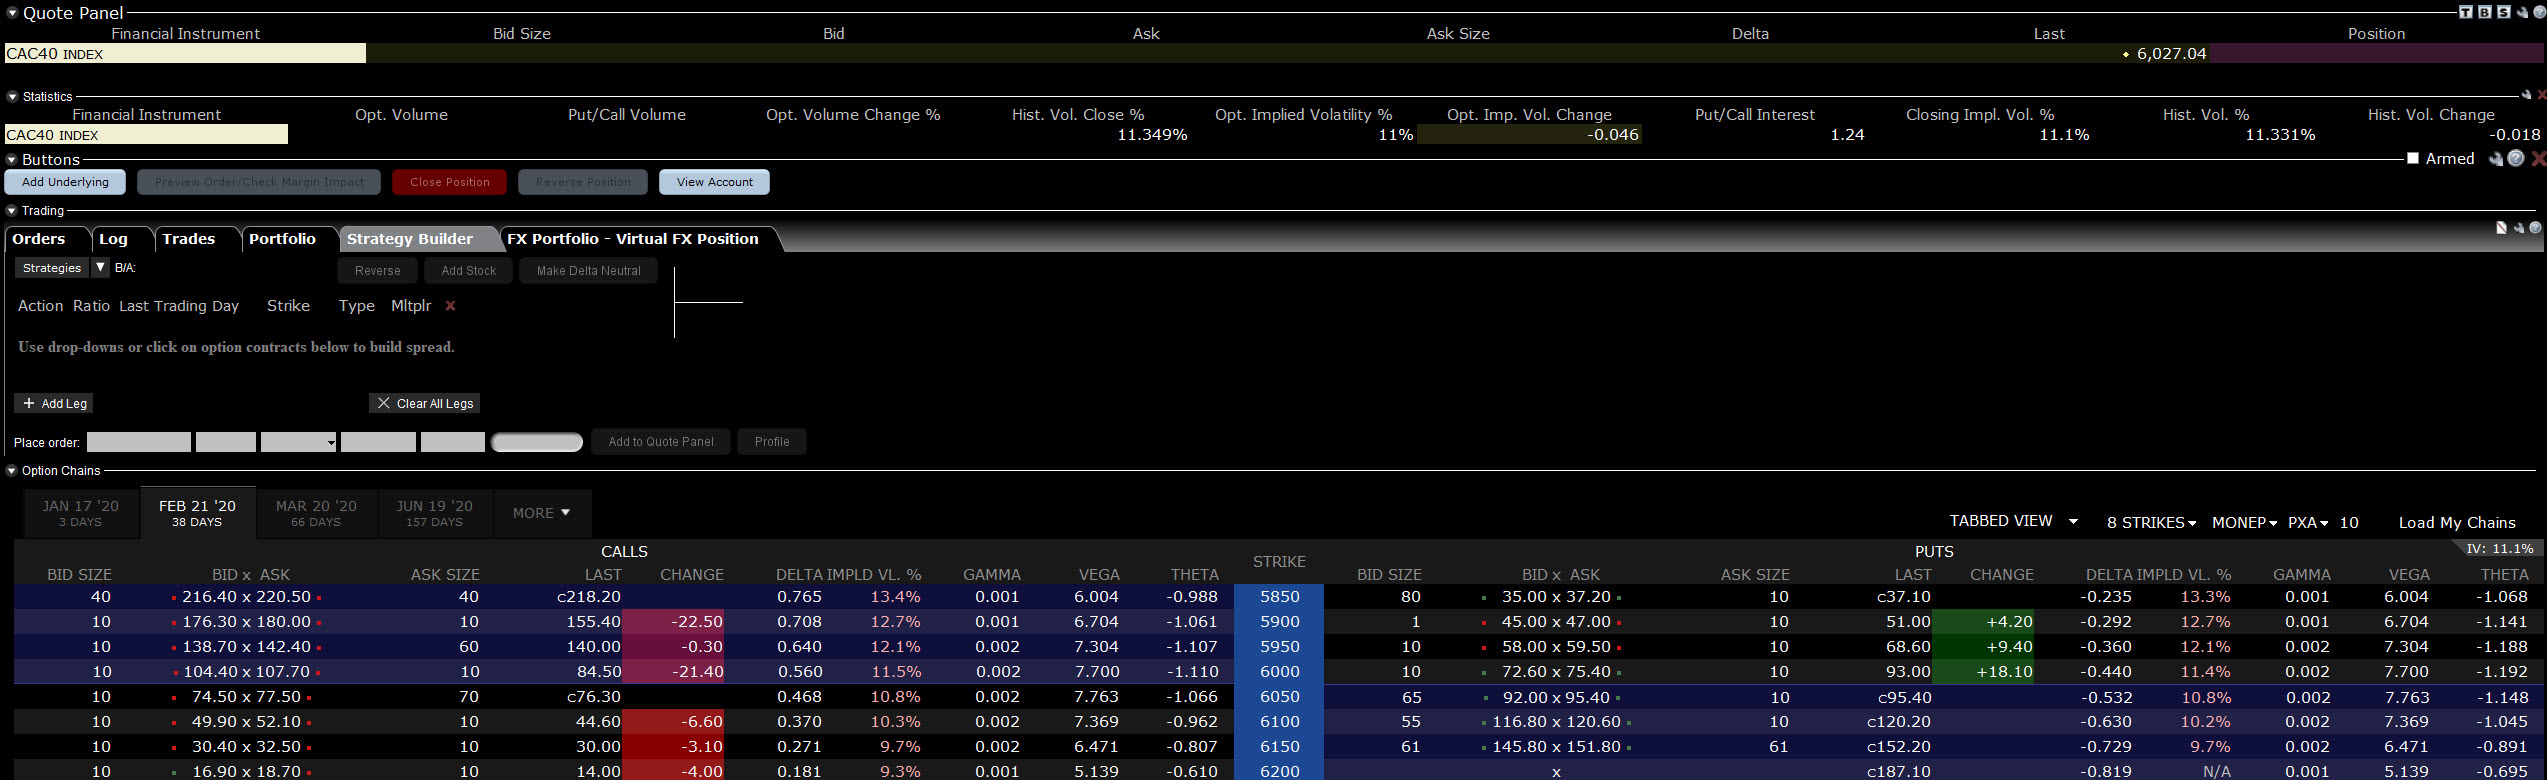This screenshot has height=780, width=2547.
Task: Click the B icon in Quote Panel header
Action: pos(2484,12)
